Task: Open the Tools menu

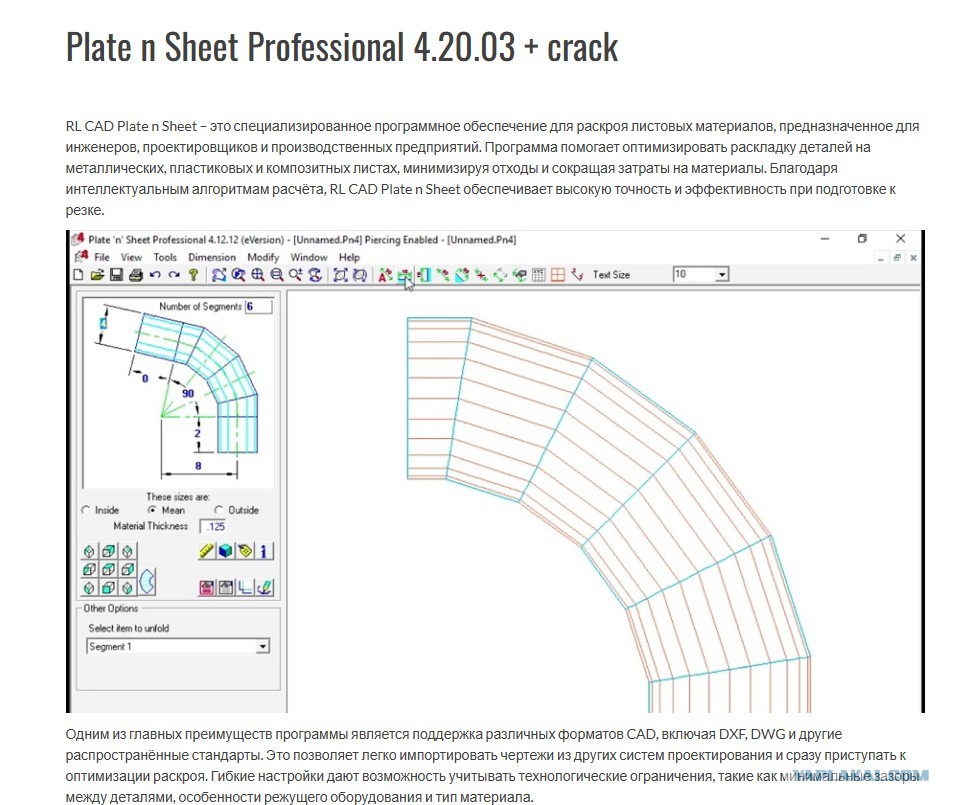Action: point(164,258)
